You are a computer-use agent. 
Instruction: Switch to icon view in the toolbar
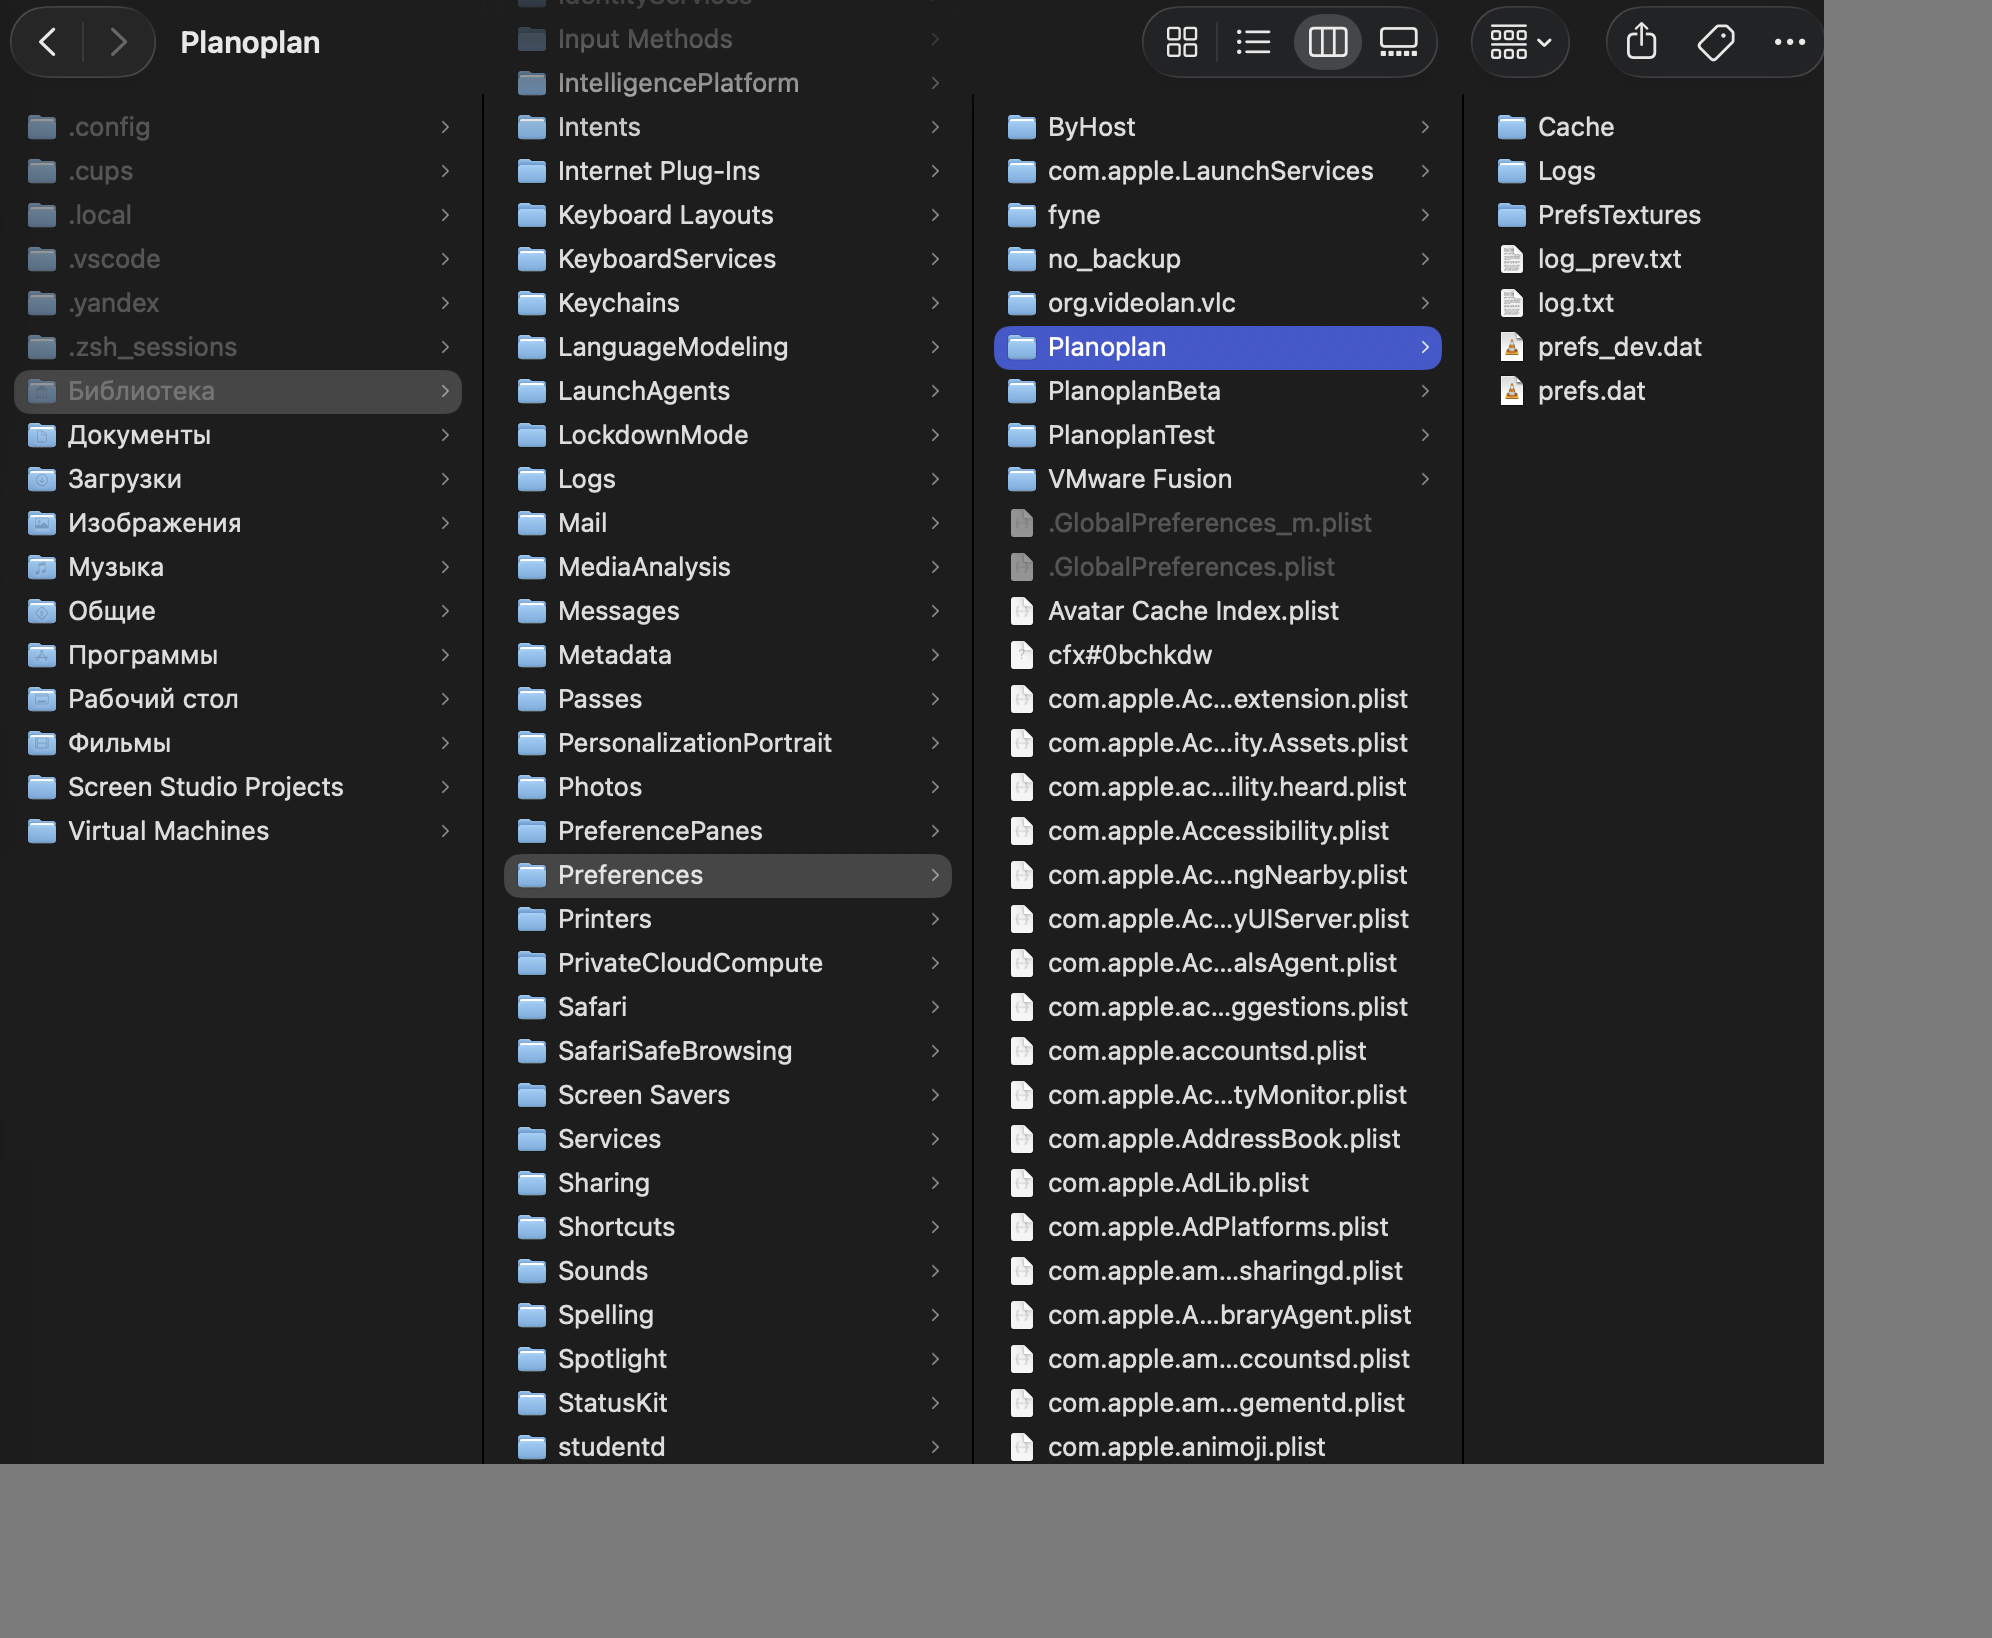pos(1181,42)
